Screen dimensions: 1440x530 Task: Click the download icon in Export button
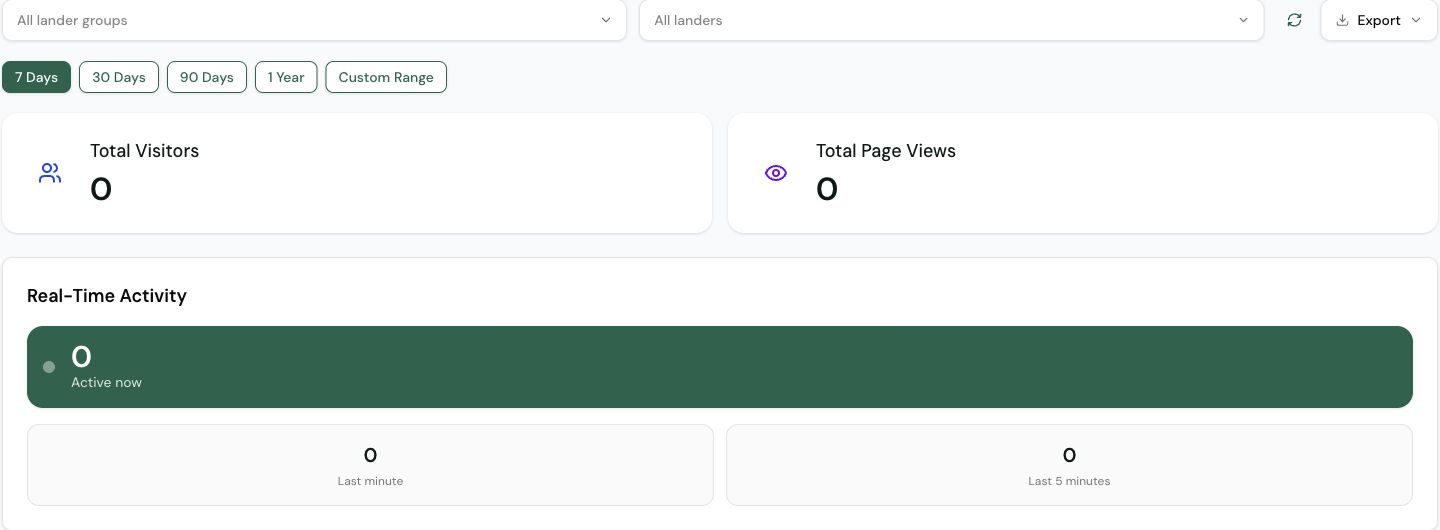pyautogui.click(x=1343, y=20)
